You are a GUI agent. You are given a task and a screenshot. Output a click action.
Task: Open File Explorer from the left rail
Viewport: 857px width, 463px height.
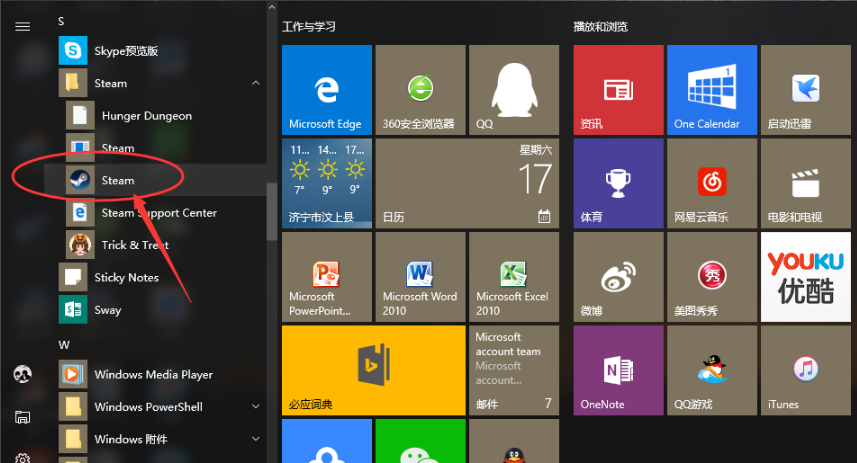tap(22, 417)
